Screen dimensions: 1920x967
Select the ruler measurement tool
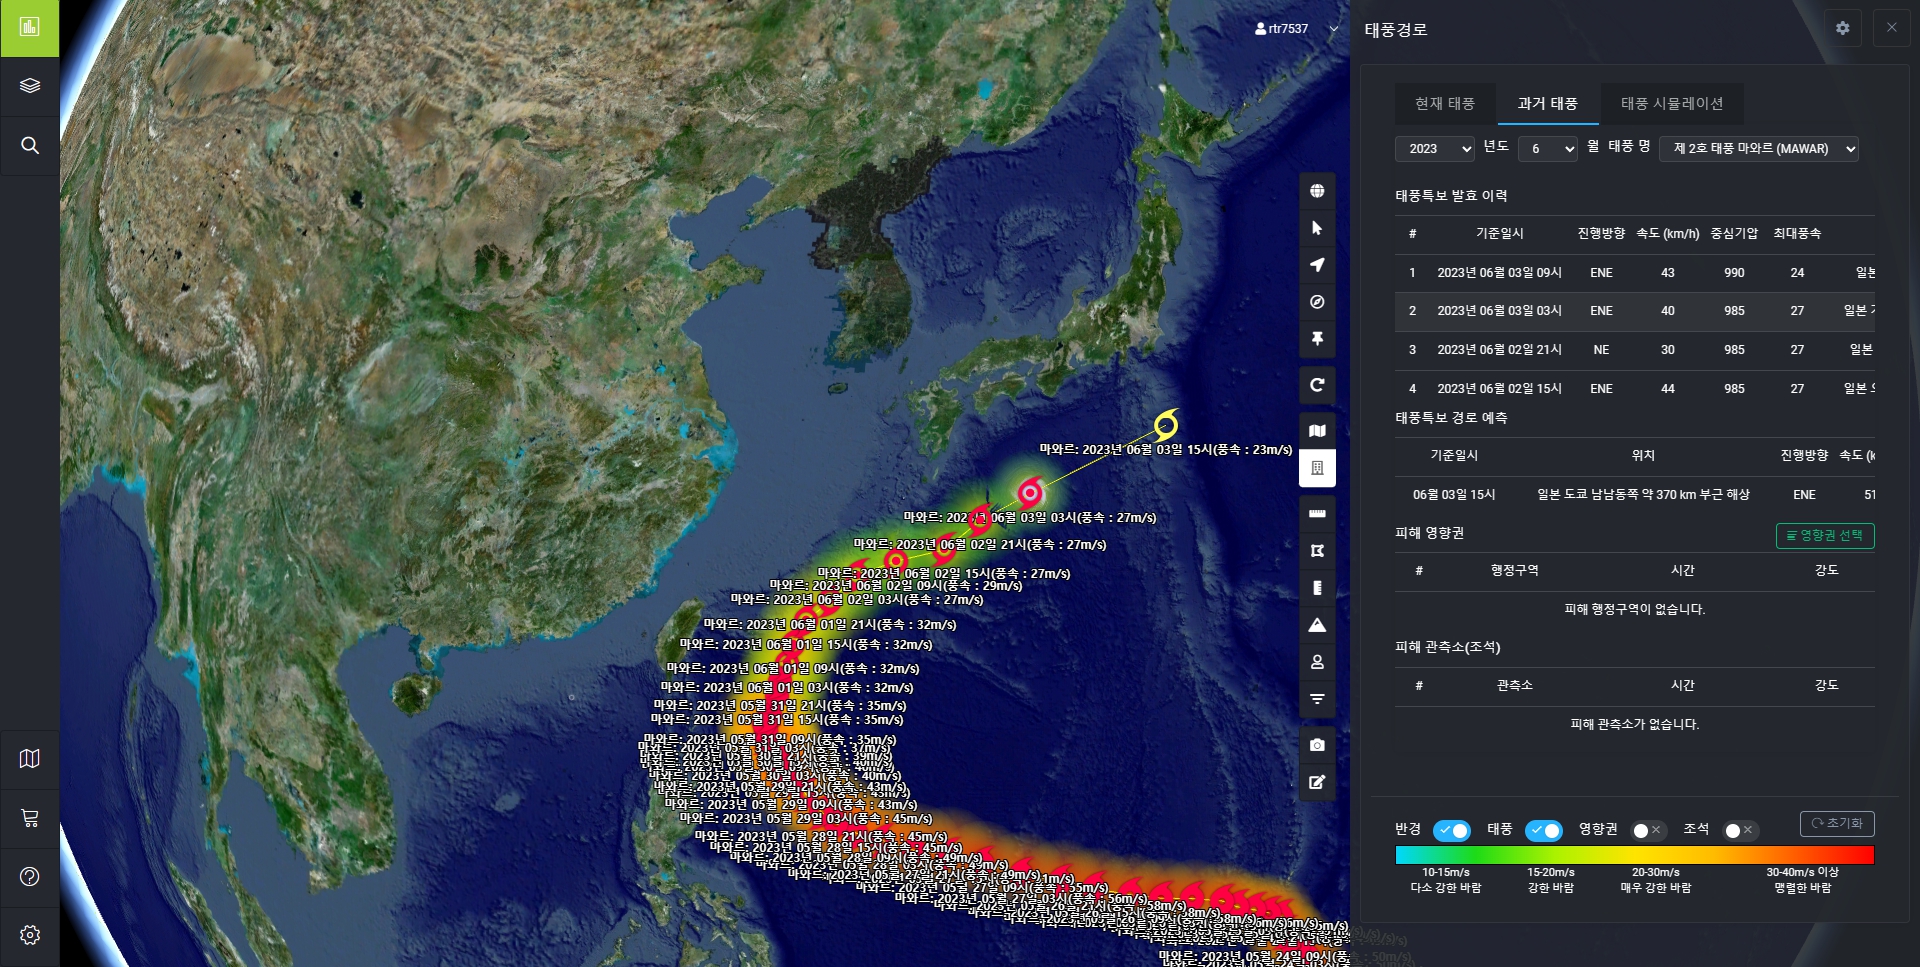[1317, 514]
